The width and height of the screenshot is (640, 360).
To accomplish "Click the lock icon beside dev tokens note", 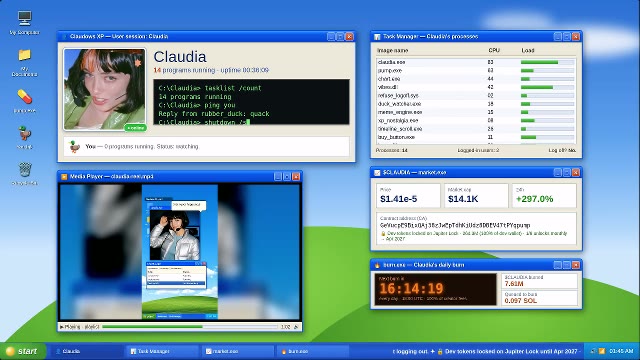I will pyautogui.click(x=383, y=234).
